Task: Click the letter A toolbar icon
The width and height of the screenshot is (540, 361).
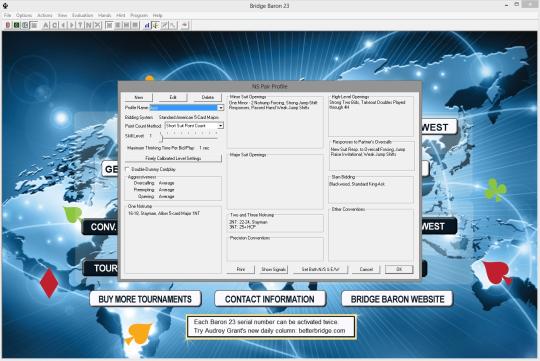Action: click(46, 25)
